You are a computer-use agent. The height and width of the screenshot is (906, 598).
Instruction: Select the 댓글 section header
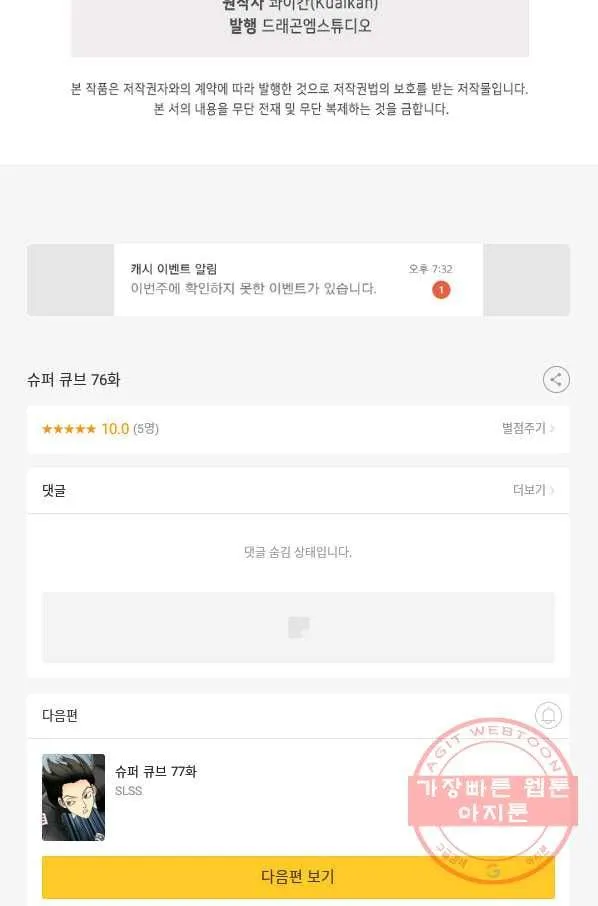click(54, 491)
